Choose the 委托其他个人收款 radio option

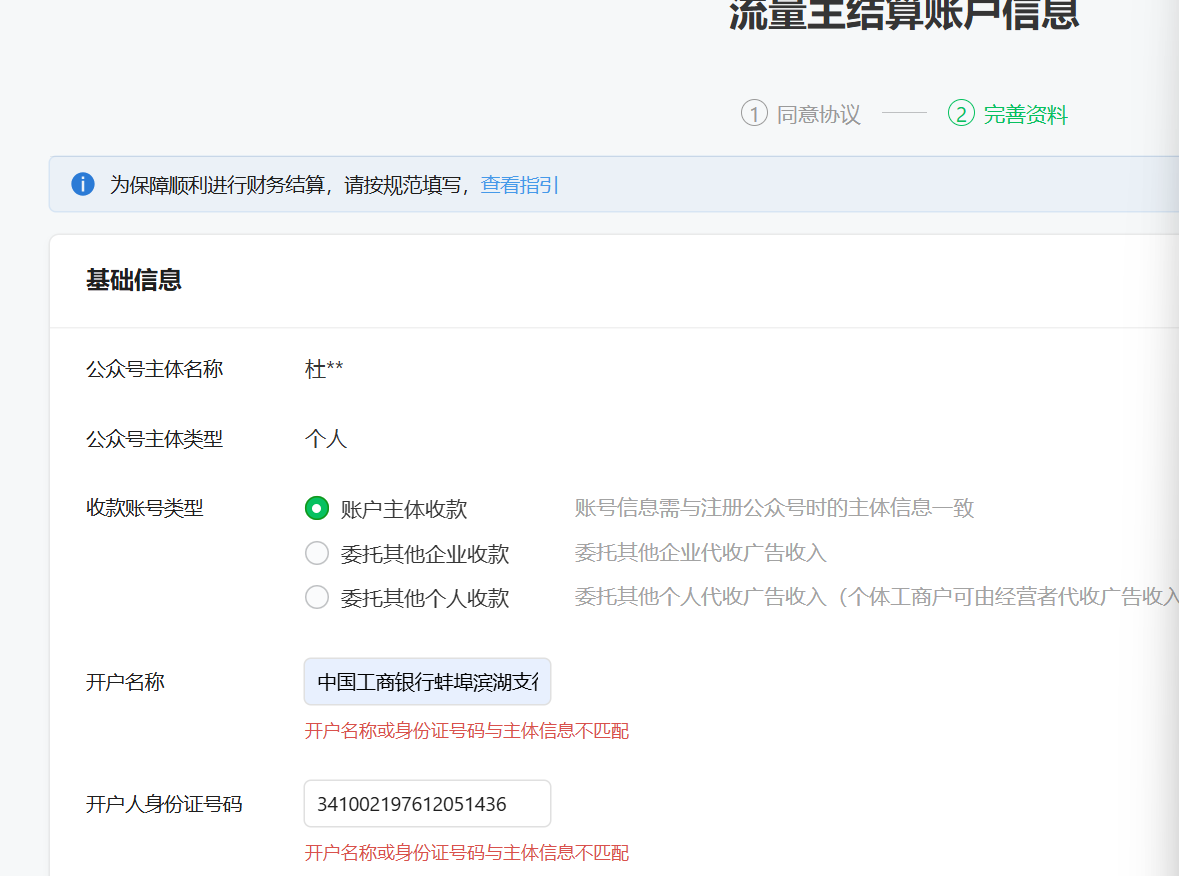click(x=317, y=598)
